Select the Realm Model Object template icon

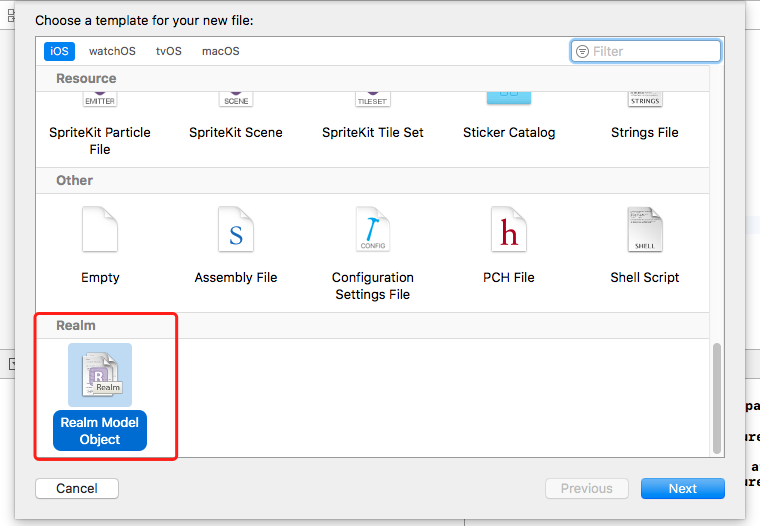pyautogui.click(x=100, y=375)
